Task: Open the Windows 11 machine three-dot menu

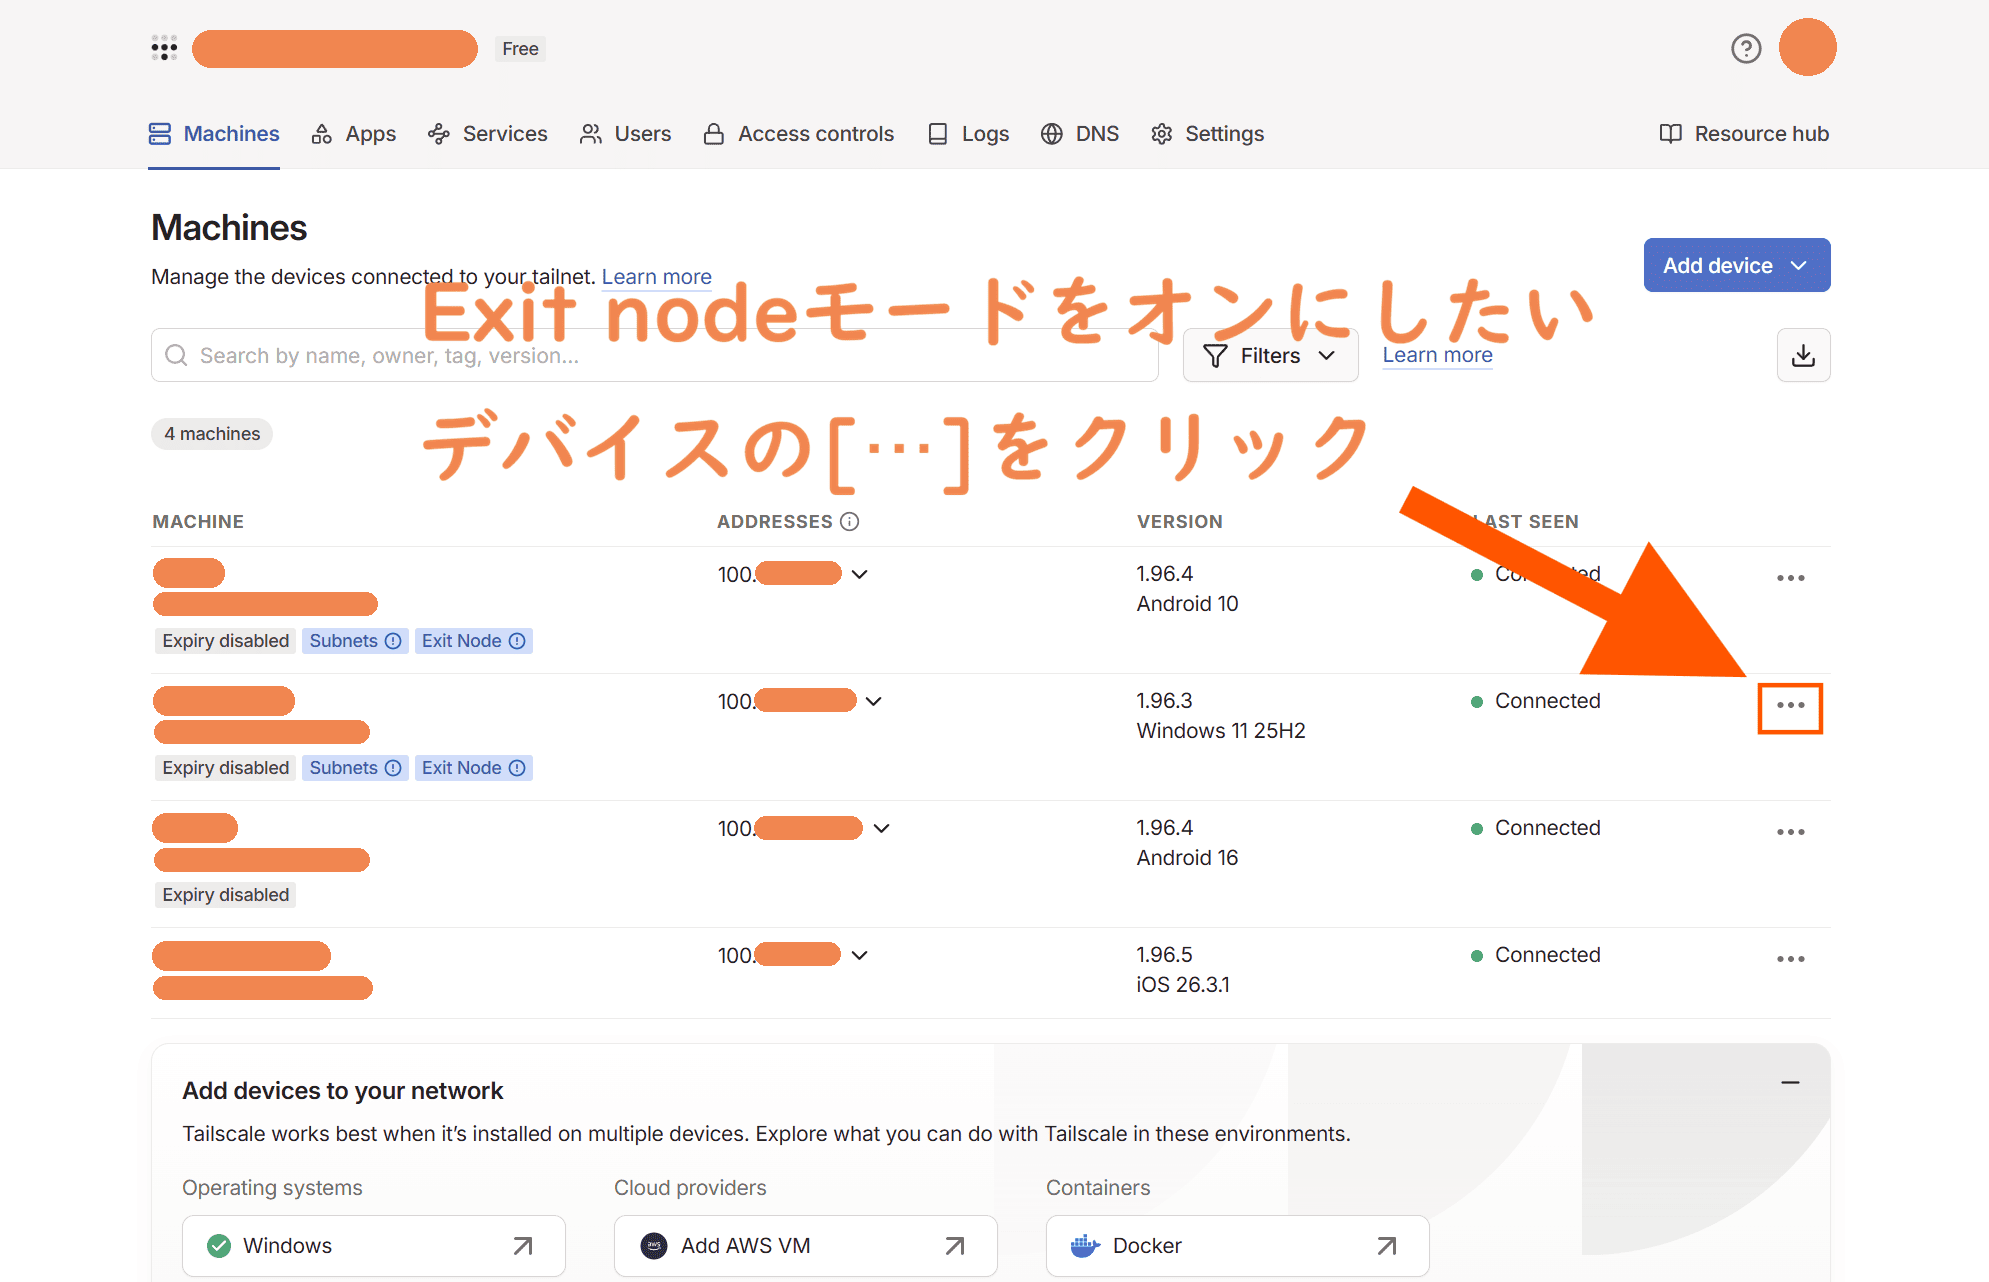Action: point(1790,706)
